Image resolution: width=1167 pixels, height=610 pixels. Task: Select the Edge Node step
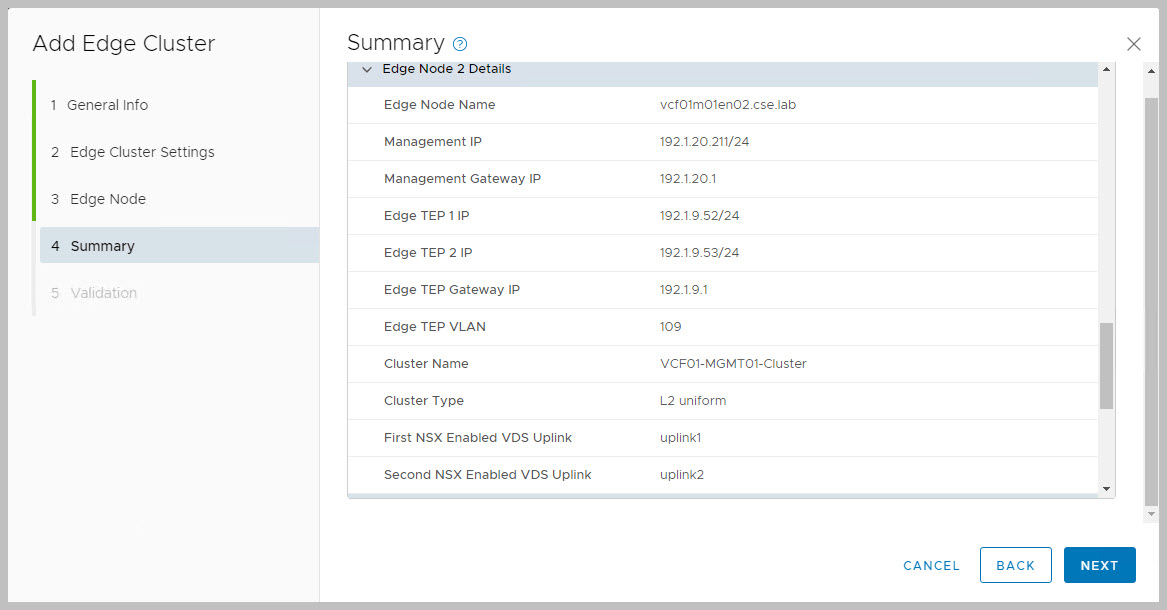[108, 199]
